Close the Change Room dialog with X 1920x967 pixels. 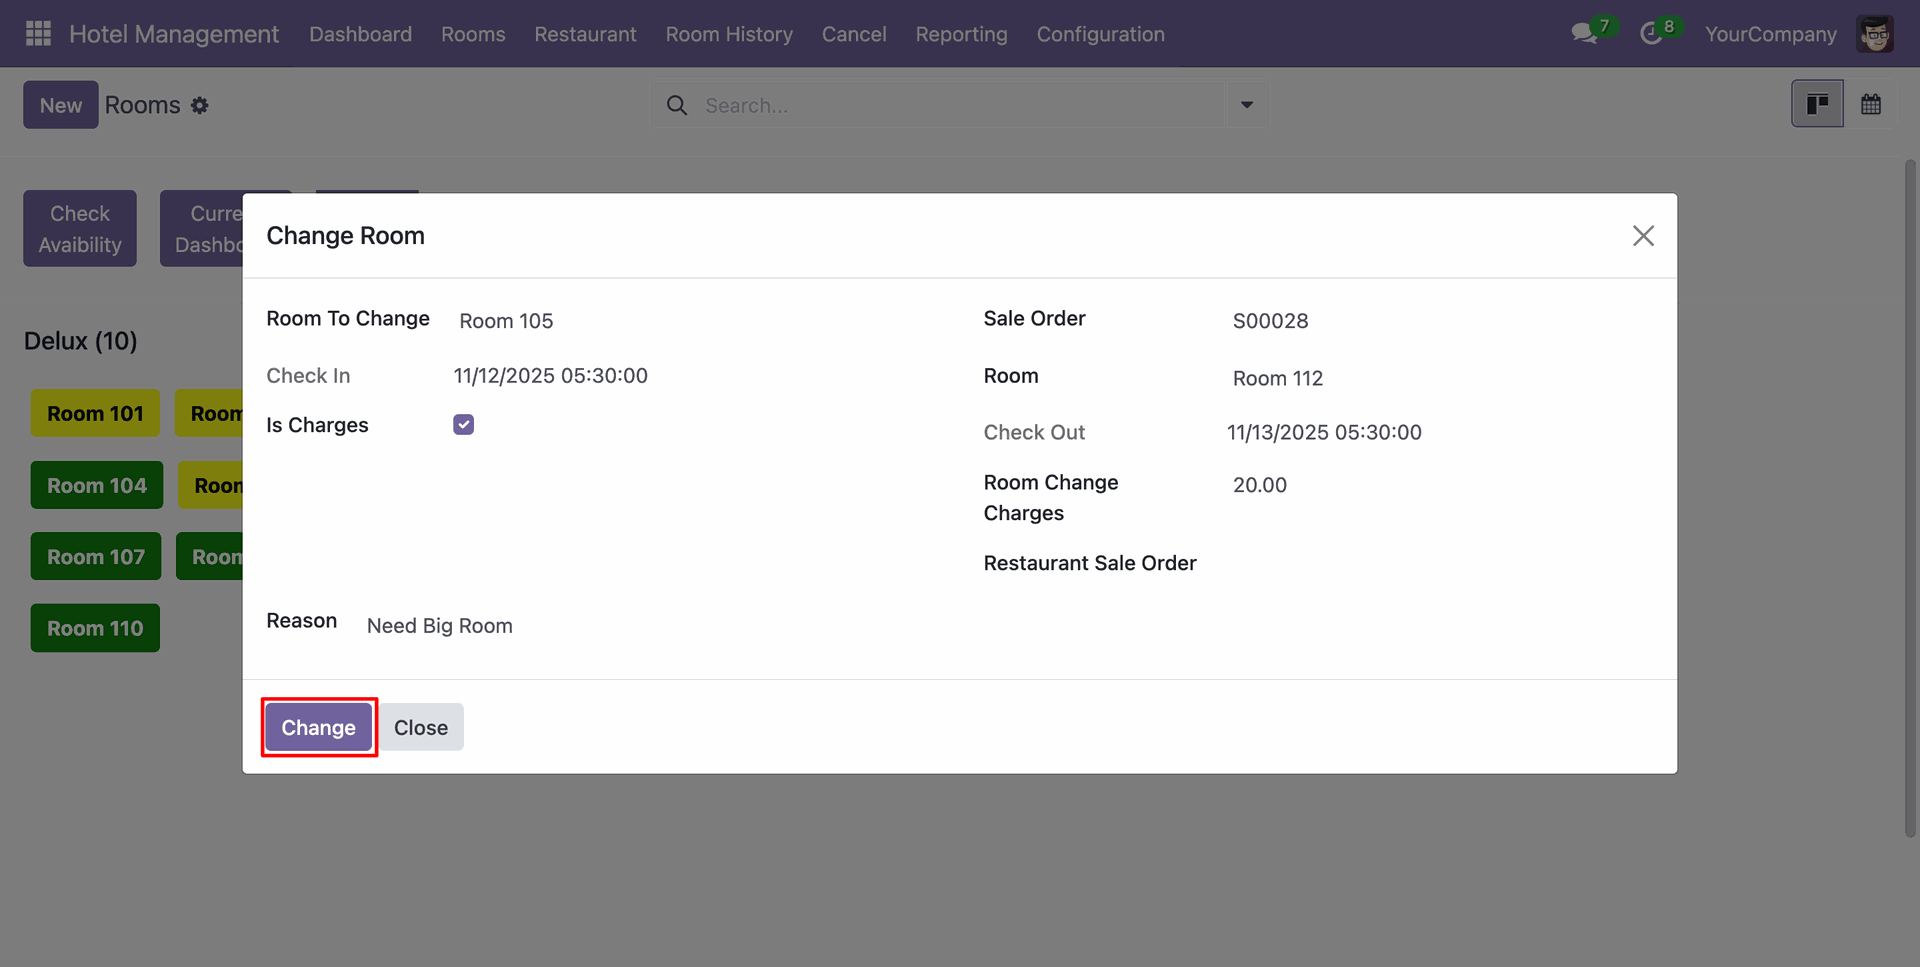(x=1643, y=236)
